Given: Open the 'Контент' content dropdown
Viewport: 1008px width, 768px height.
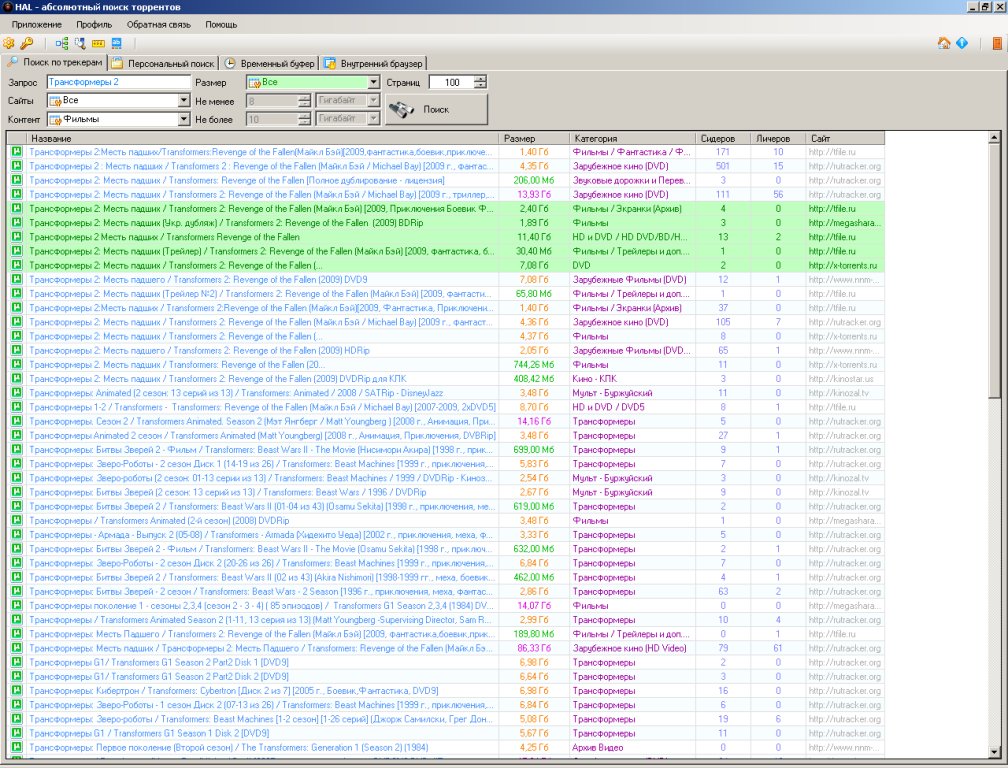Looking at the screenshot, I should 184,119.
